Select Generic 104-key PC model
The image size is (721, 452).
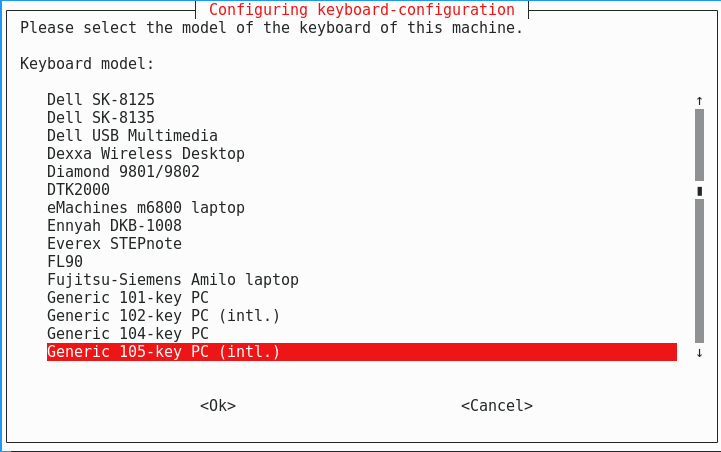128,334
